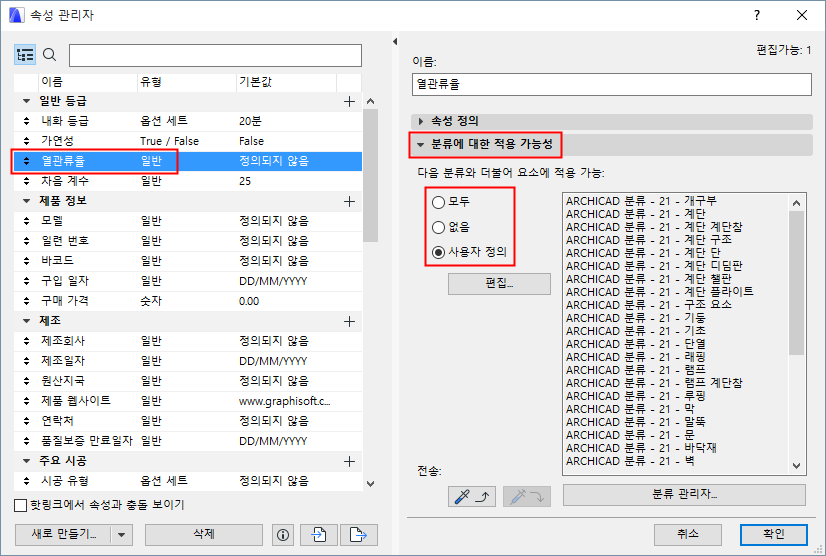
Task: Sort by the 유형 column header
Action: click(x=186, y=82)
